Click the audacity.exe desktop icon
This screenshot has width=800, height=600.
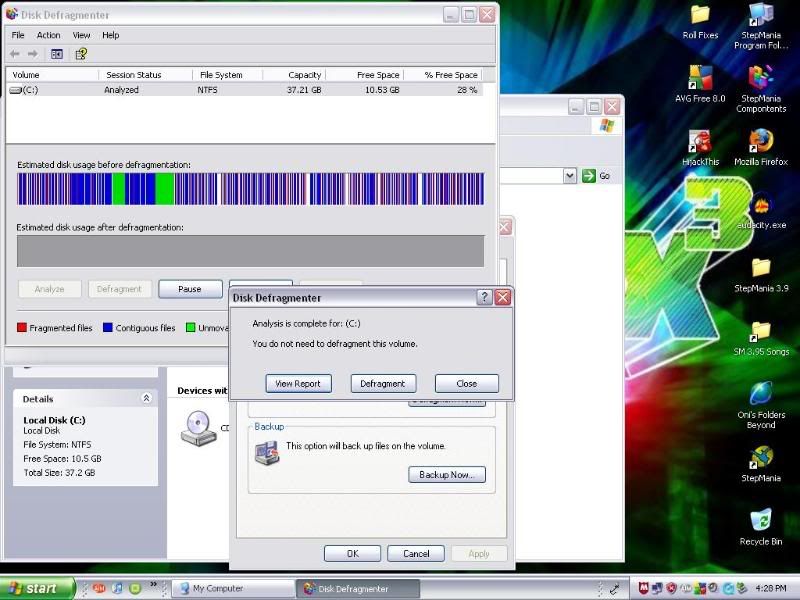761,205
